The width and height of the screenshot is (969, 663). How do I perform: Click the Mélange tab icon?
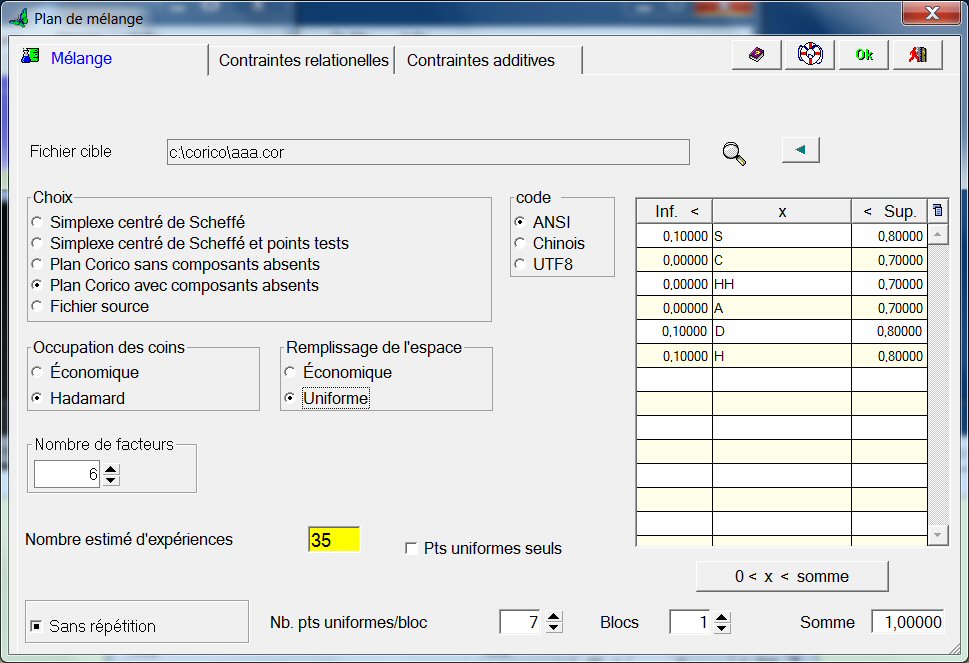point(29,57)
